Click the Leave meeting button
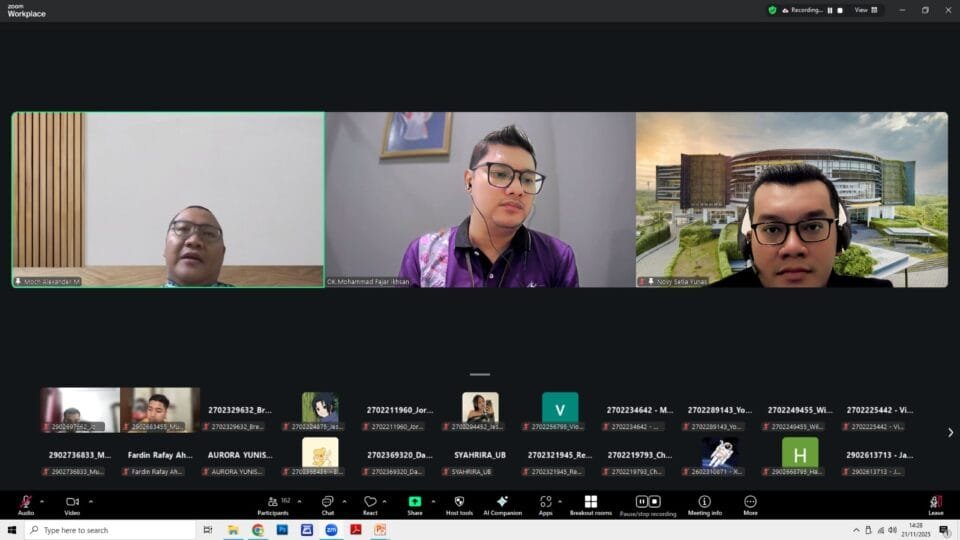960x540 pixels. (935, 502)
